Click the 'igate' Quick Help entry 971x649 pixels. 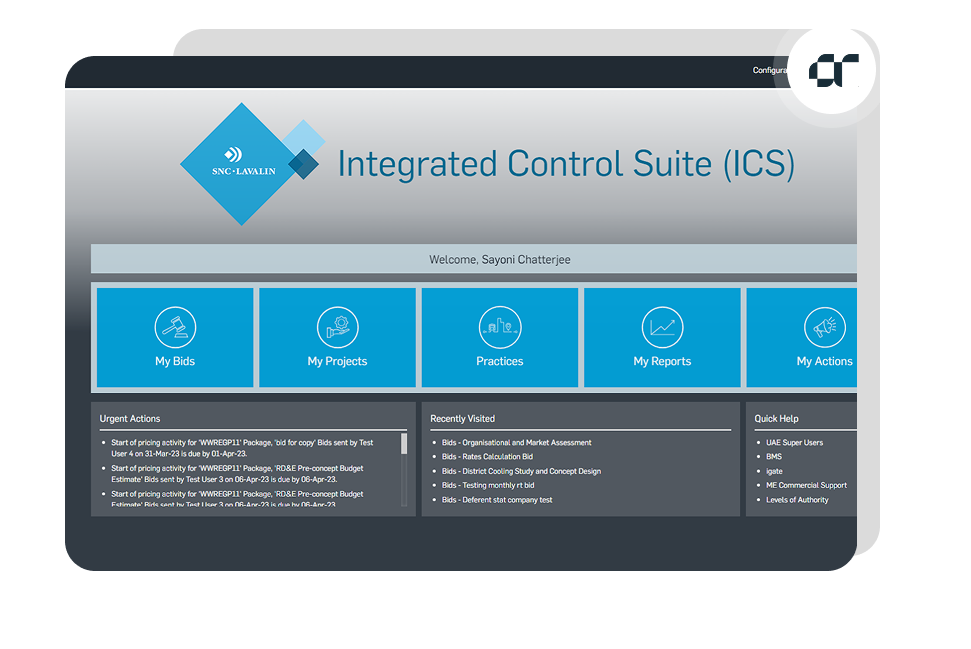[773, 471]
